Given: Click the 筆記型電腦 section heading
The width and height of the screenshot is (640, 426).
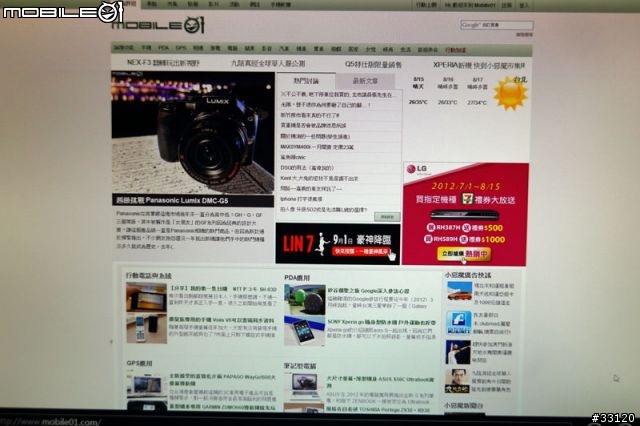Looking at the screenshot, I should click(300, 366).
